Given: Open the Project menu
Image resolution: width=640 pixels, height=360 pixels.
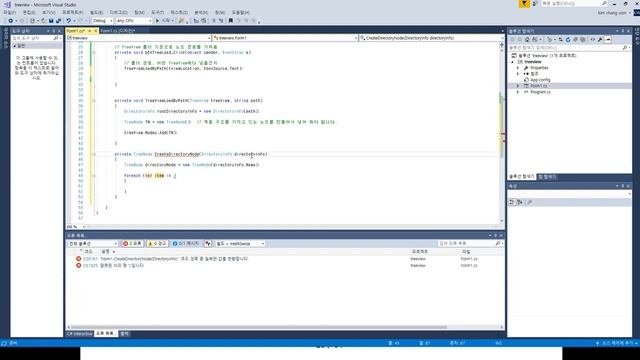Looking at the screenshot, I should [72, 13].
